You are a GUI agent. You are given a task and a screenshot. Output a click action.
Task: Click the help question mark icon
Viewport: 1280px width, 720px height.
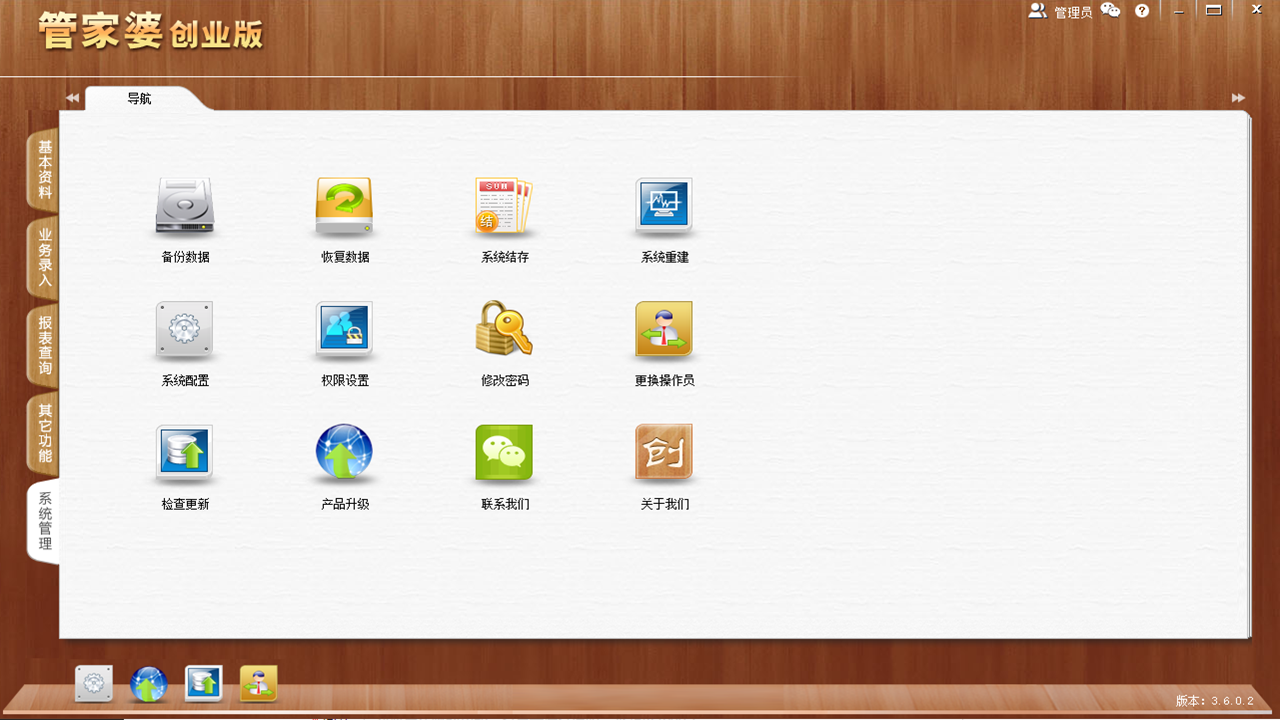coord(1142,11)
